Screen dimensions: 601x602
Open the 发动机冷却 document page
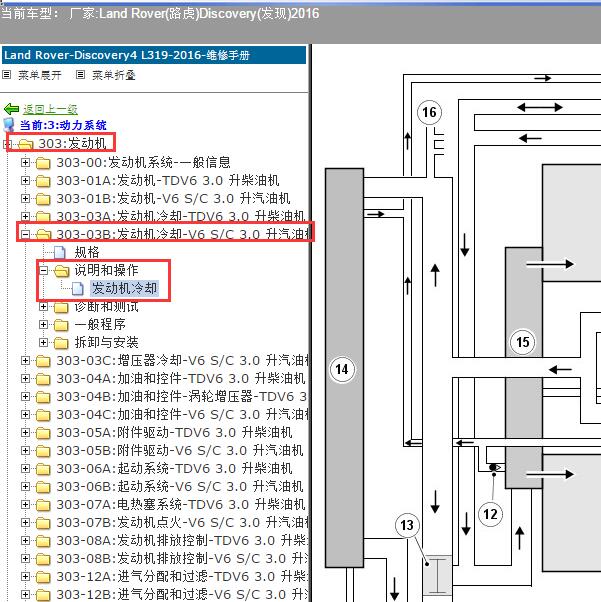[124, 288]
